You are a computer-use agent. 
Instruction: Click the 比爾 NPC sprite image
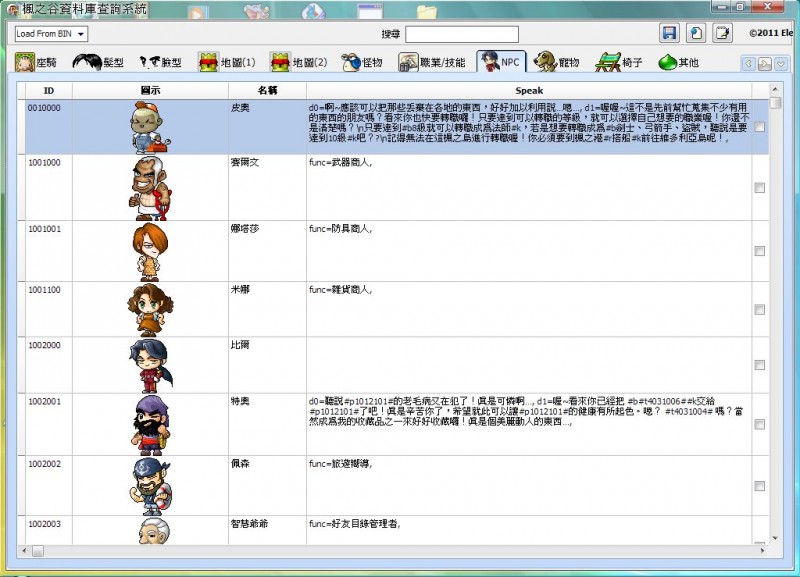(x=151, y=366)
